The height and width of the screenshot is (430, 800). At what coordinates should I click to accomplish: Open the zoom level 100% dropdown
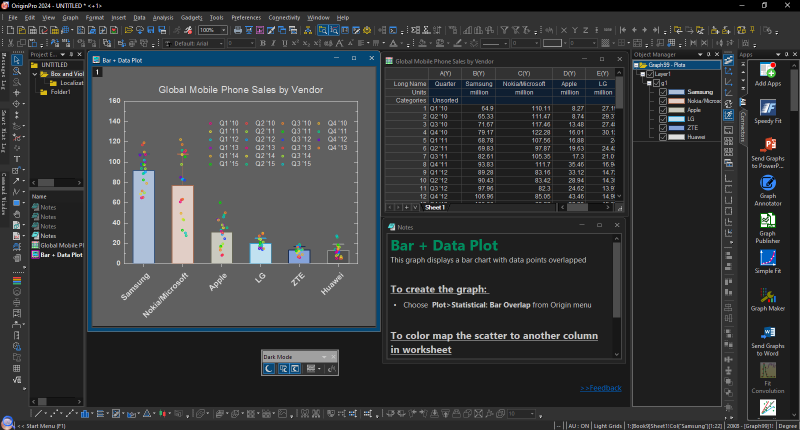click(222, 30)
